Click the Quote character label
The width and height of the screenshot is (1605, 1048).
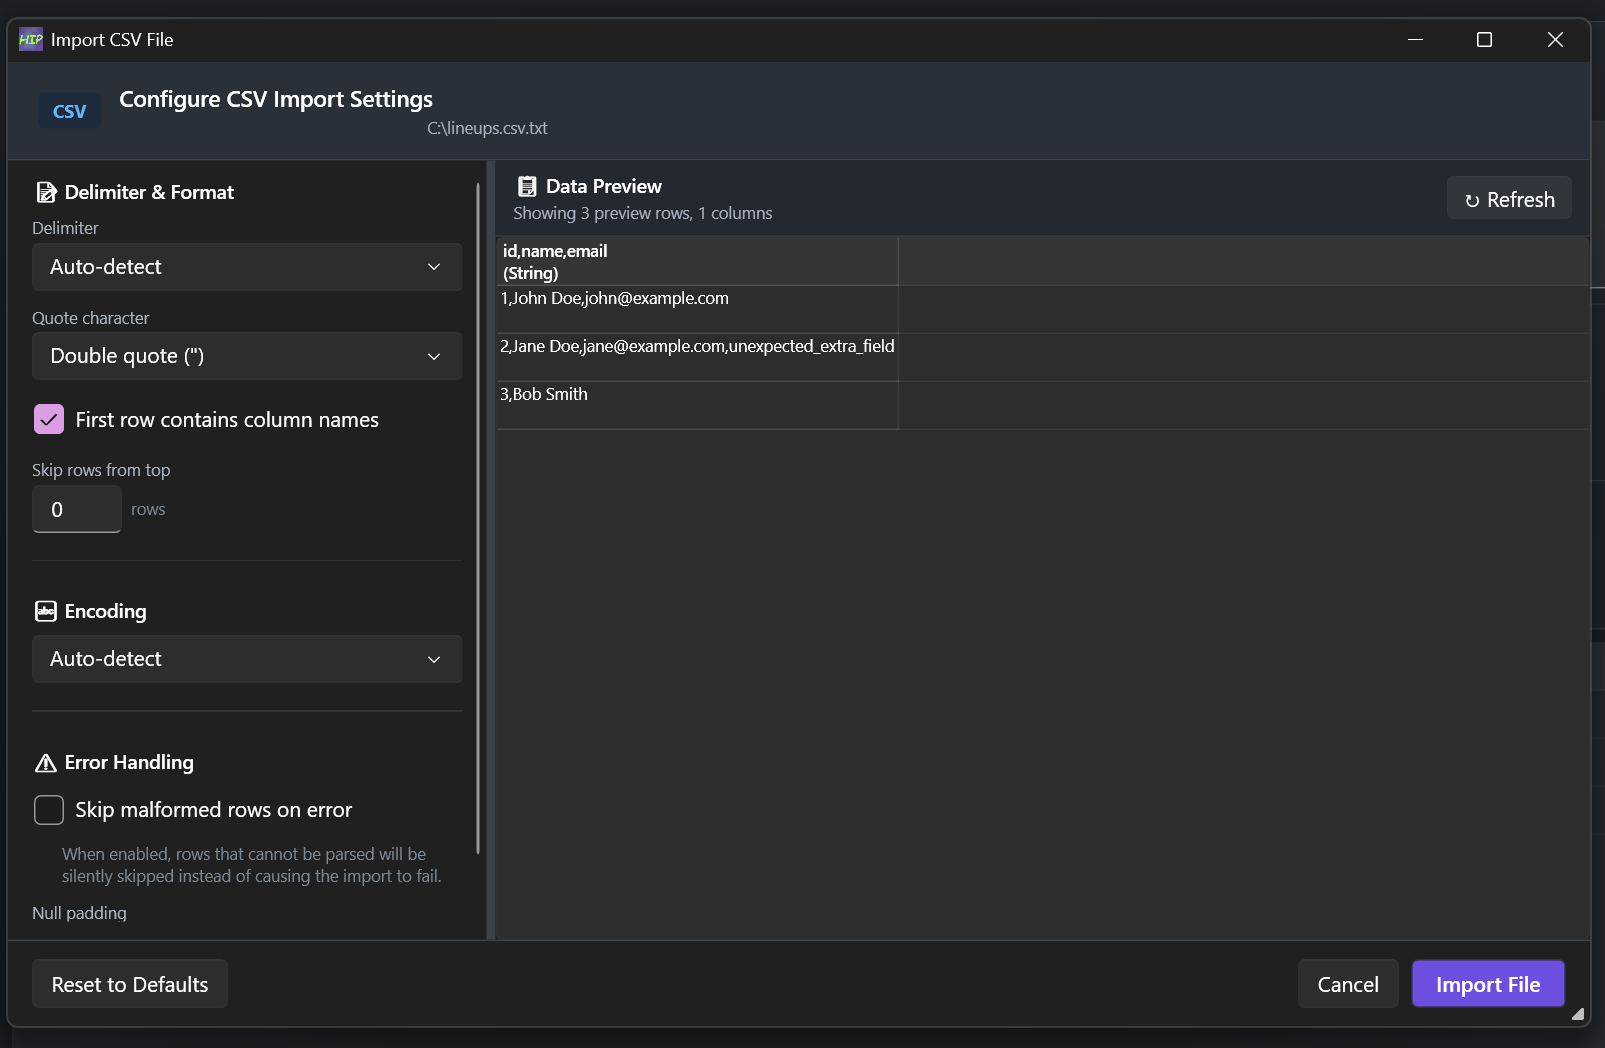coord(90,318)
